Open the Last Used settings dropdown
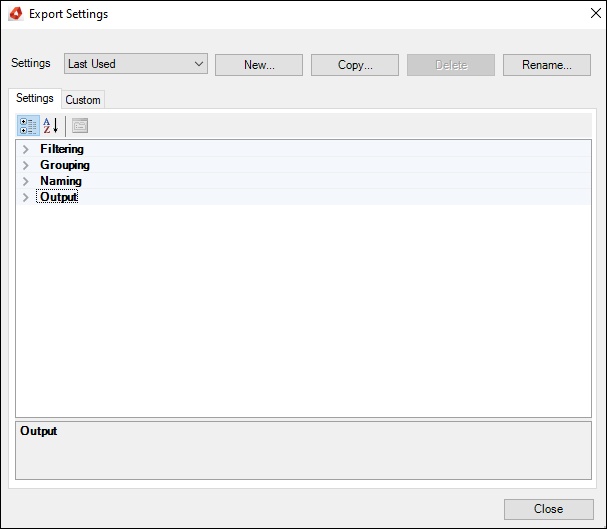Screen dimensions: 607x529 [x=136, y=64]
